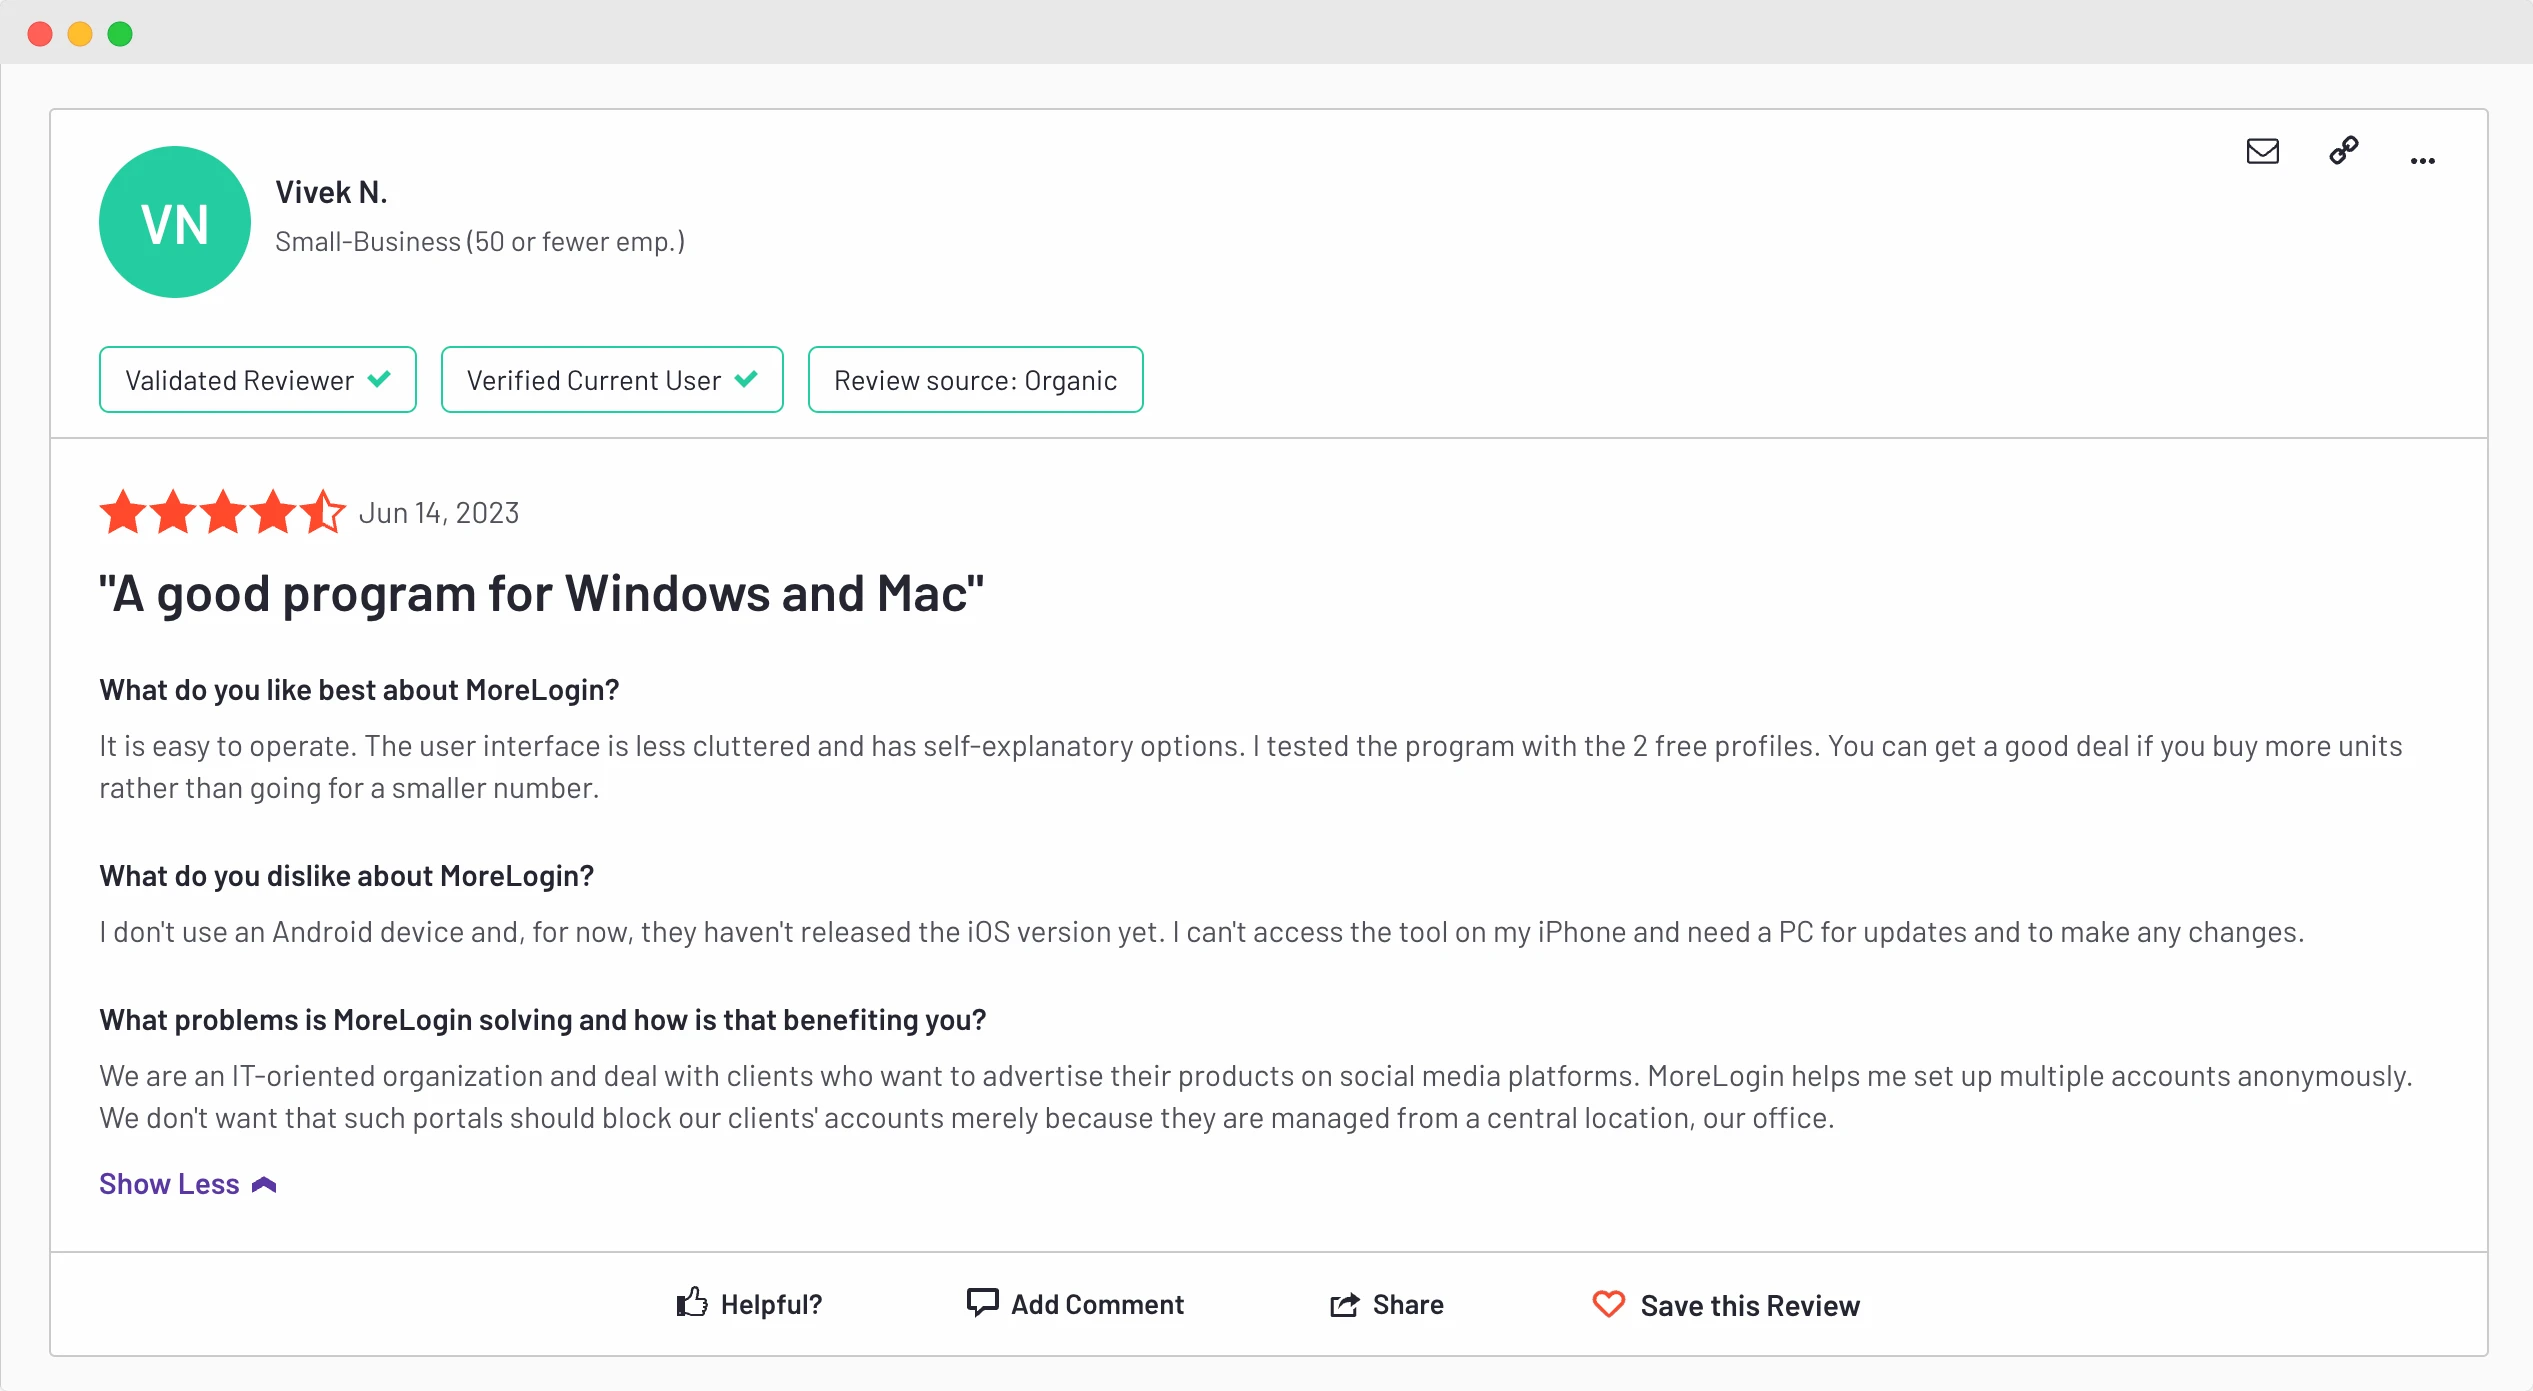The image size is (2533, 1391).
Task: Click heading "What do you like best about MoreLogin?"
Action: coord(359,690)
